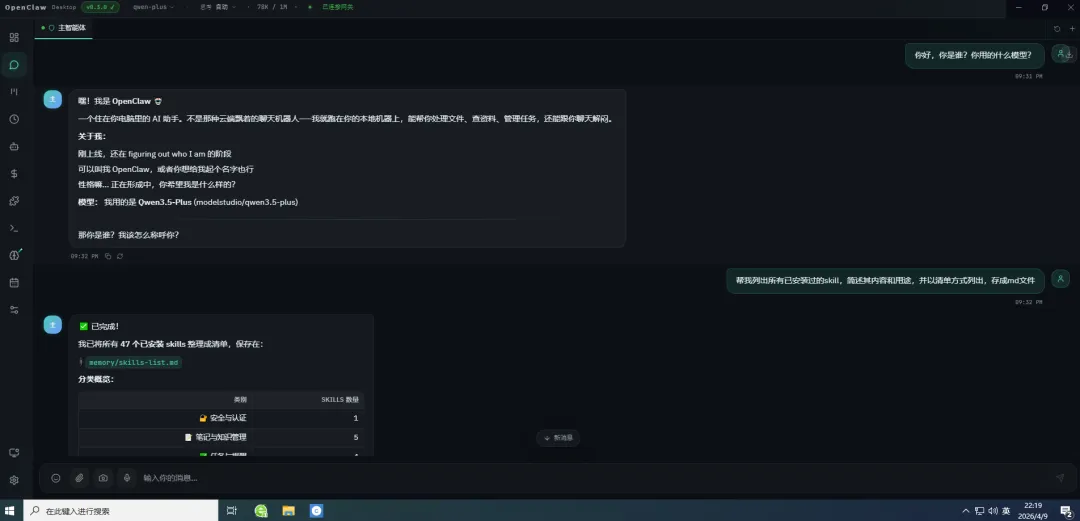Click the green gateway connected status

pos(333,7)
